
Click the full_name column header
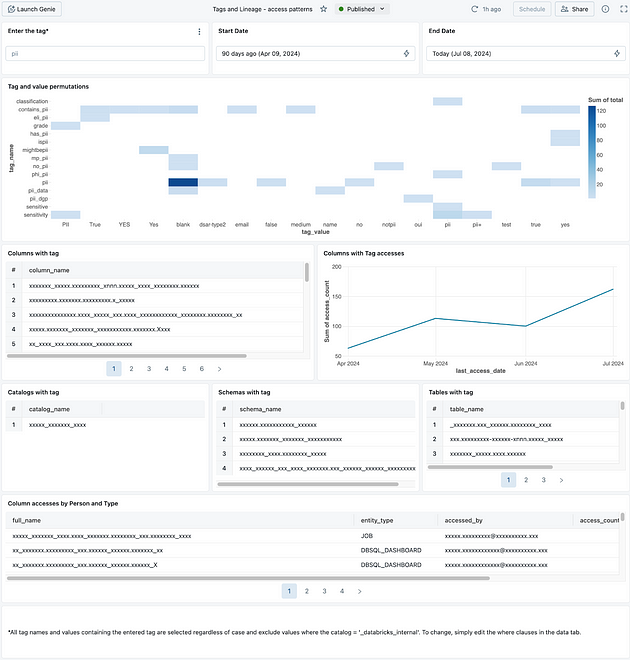[27, 520]
